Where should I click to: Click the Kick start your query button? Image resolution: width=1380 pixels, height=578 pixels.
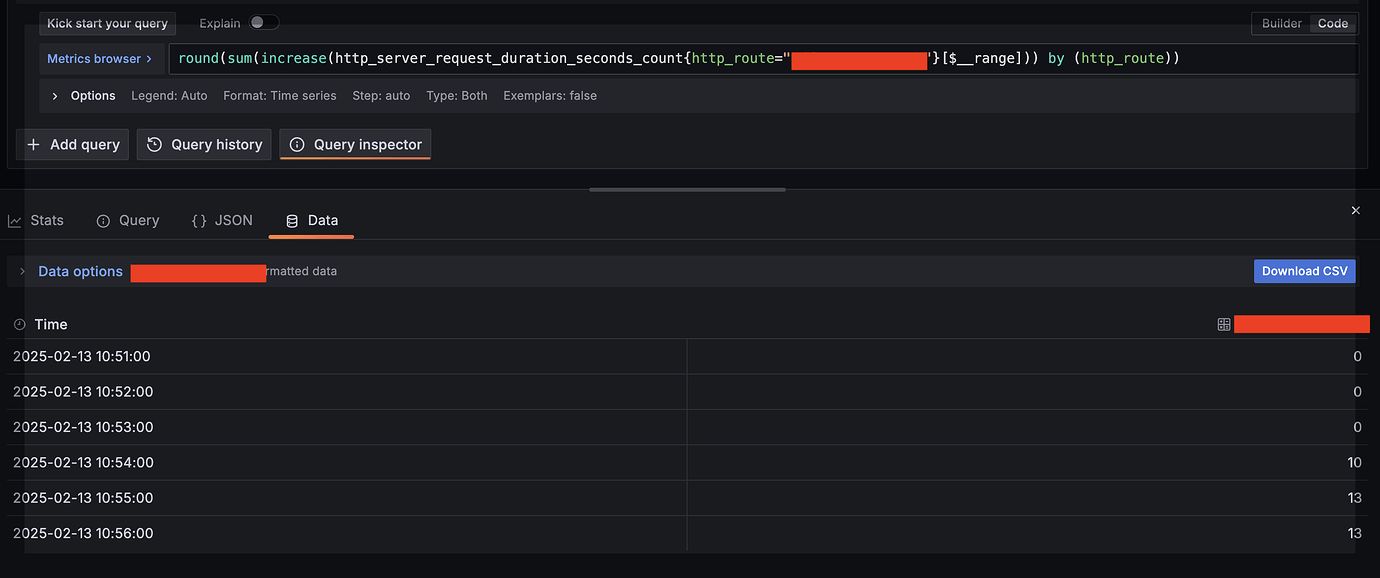(107, 22)
